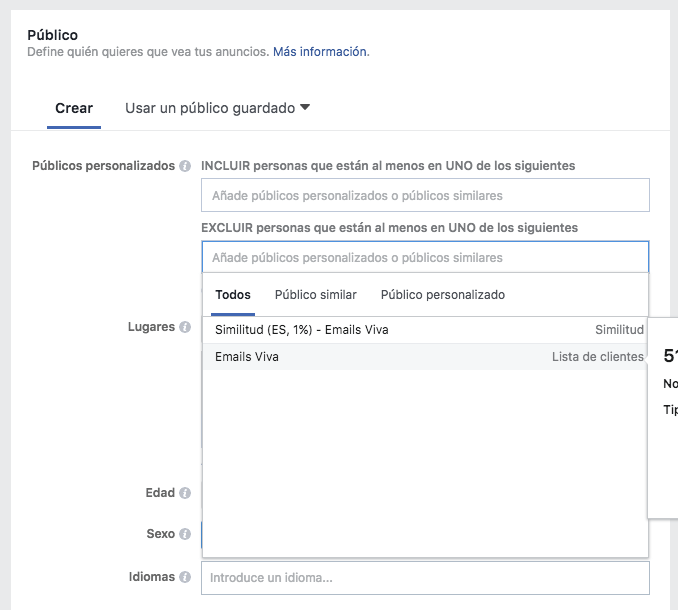The image size is (678, 610).
Task: Open the Más información link
Action: 321,52
